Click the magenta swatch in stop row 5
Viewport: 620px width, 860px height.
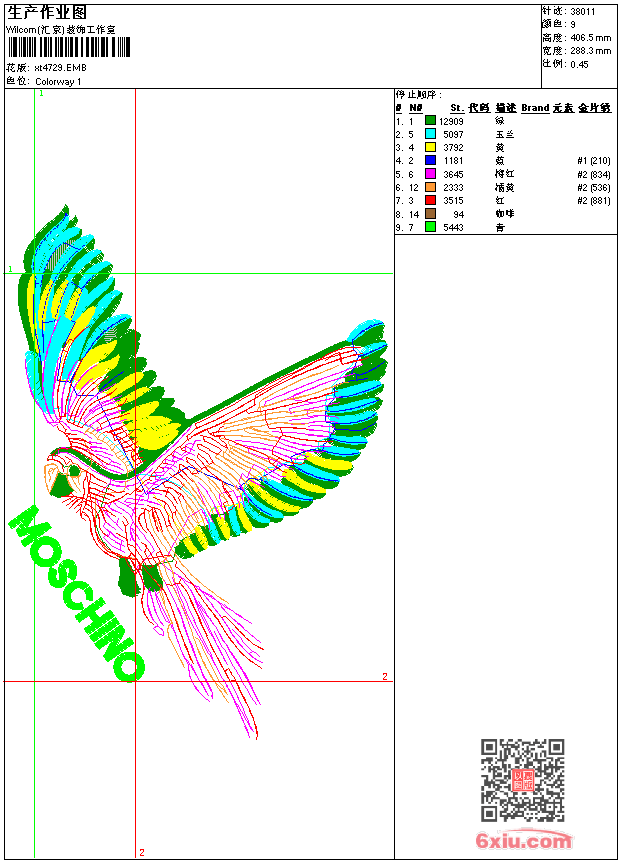coord(430,174)
